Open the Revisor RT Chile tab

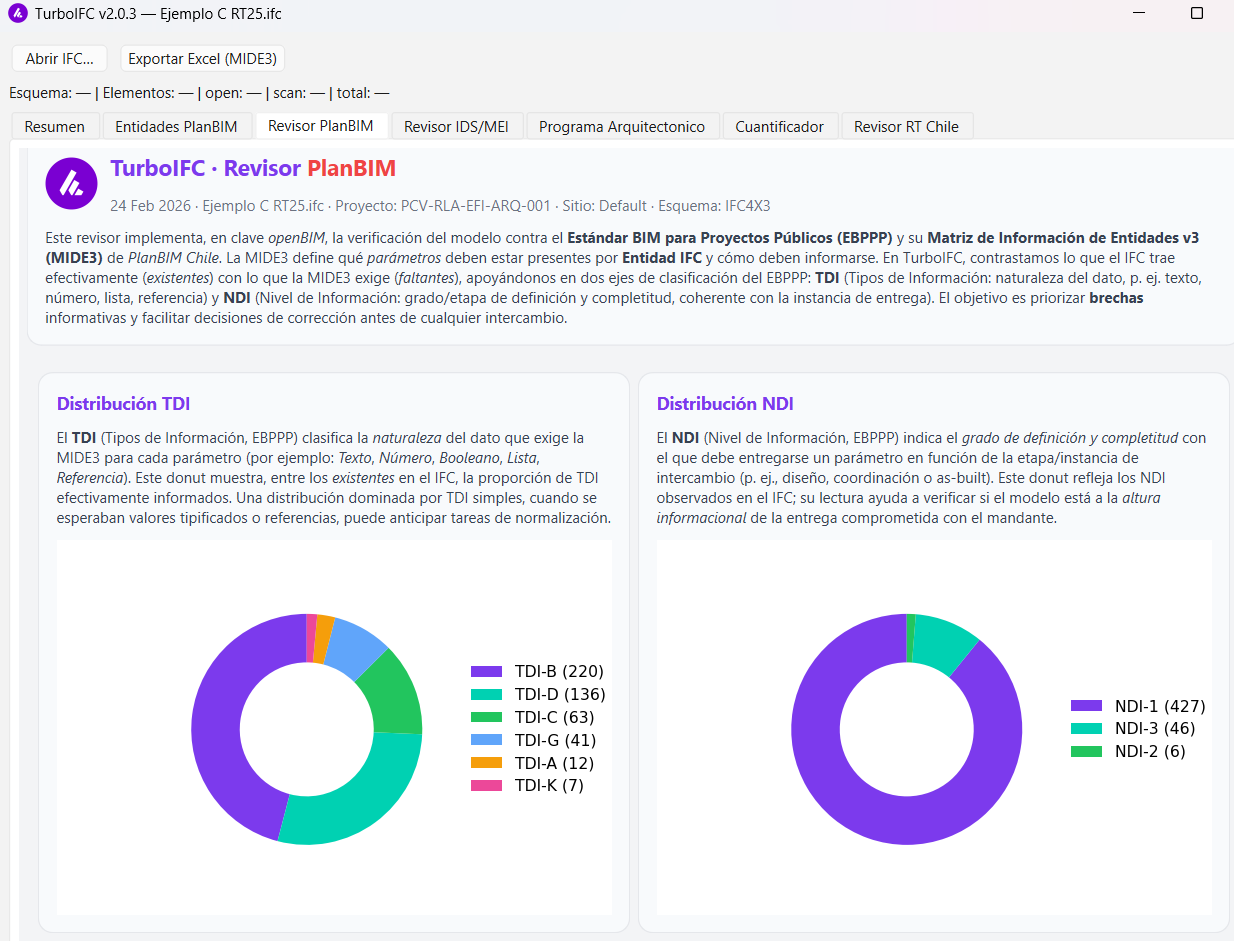906,126
